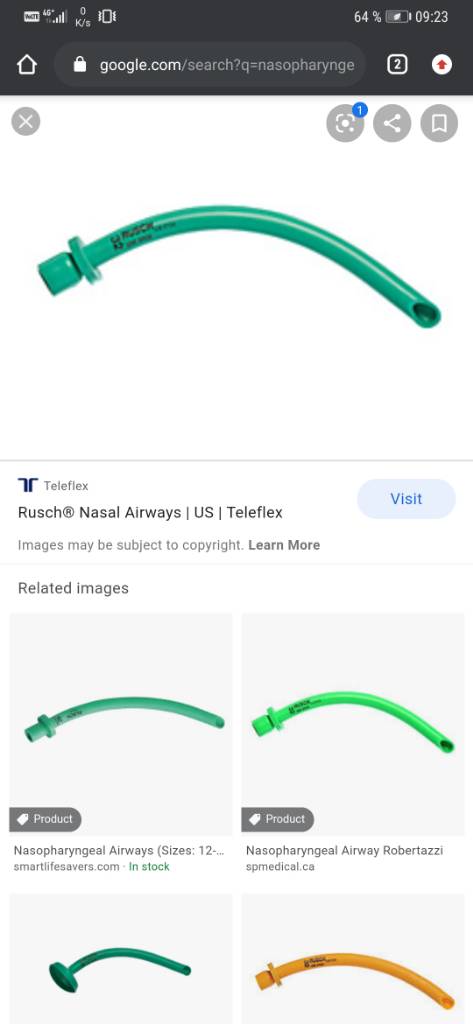Open the tab switcher showing 2 tabs
The image size is (473, 1024).
(x=397, y=65)
